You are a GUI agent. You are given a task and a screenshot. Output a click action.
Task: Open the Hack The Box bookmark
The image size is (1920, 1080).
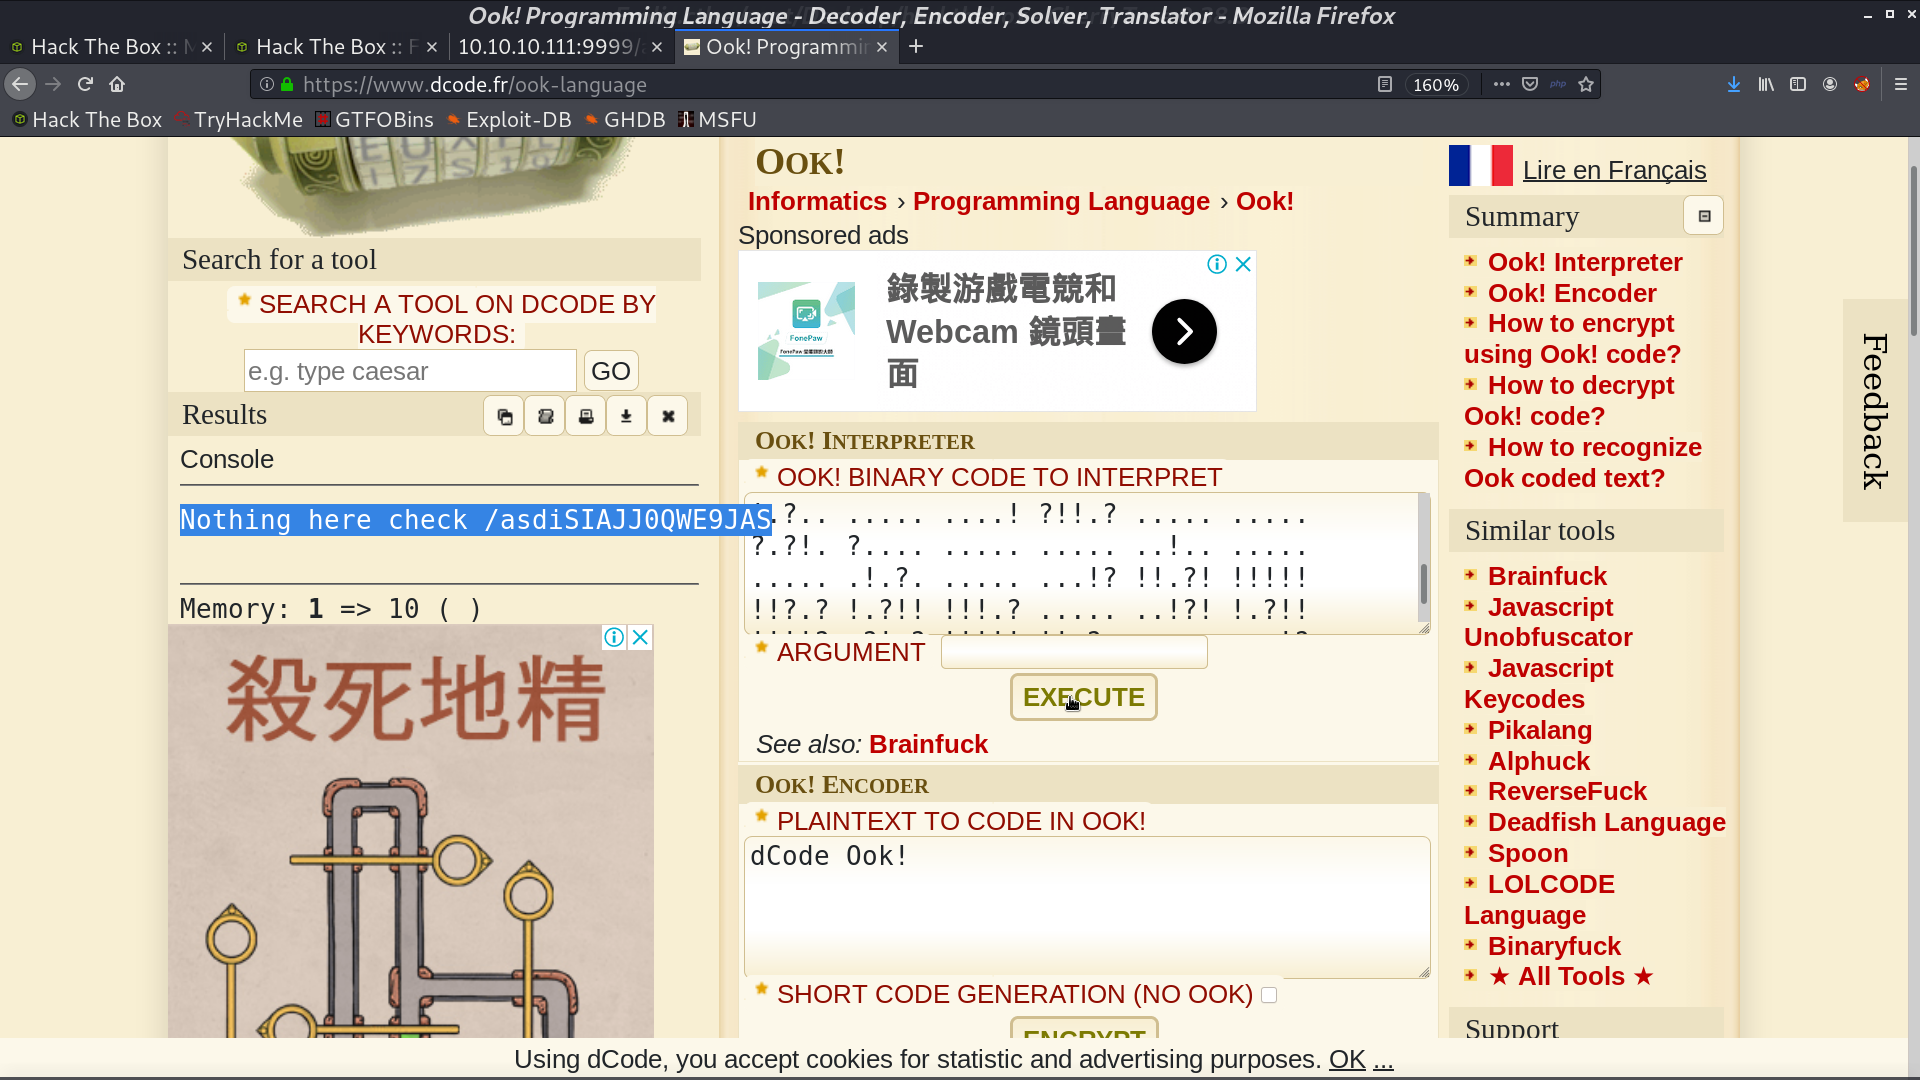[x=87, y=120]
